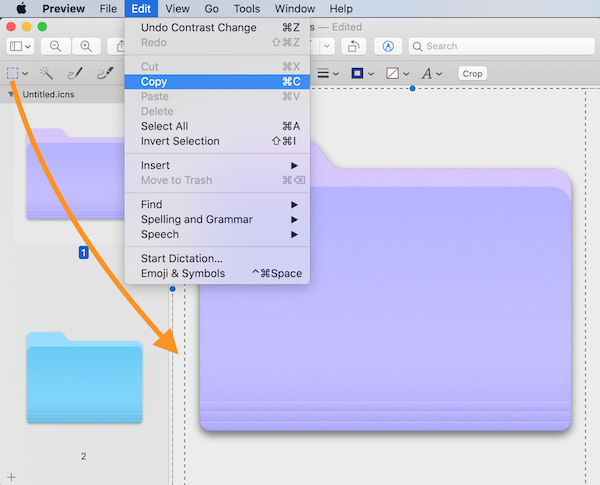
Task: Choose Emoji & Symbols
Action: click(217, 273)
